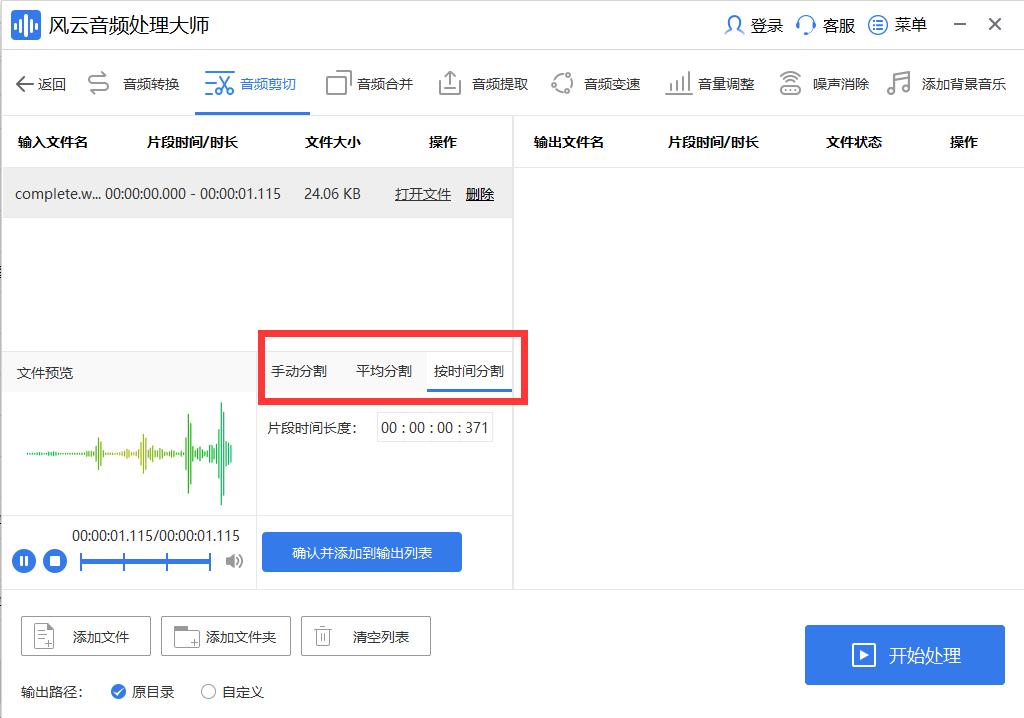
Task: Mute audio with the speaker icon
Action: click(234, 561)
